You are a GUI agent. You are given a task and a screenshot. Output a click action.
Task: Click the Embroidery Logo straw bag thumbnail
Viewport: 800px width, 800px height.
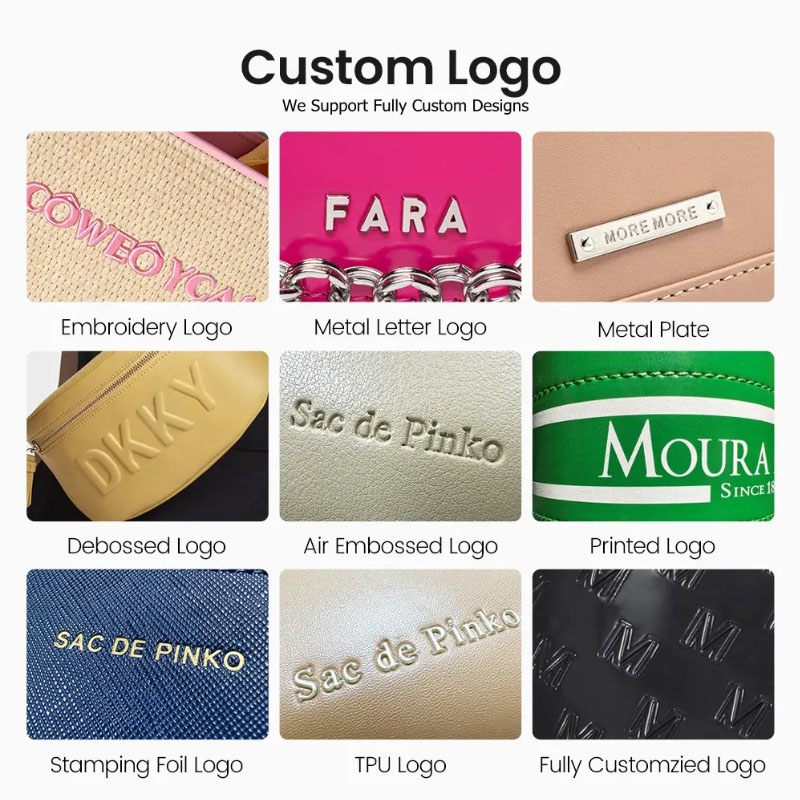(147, 217)
